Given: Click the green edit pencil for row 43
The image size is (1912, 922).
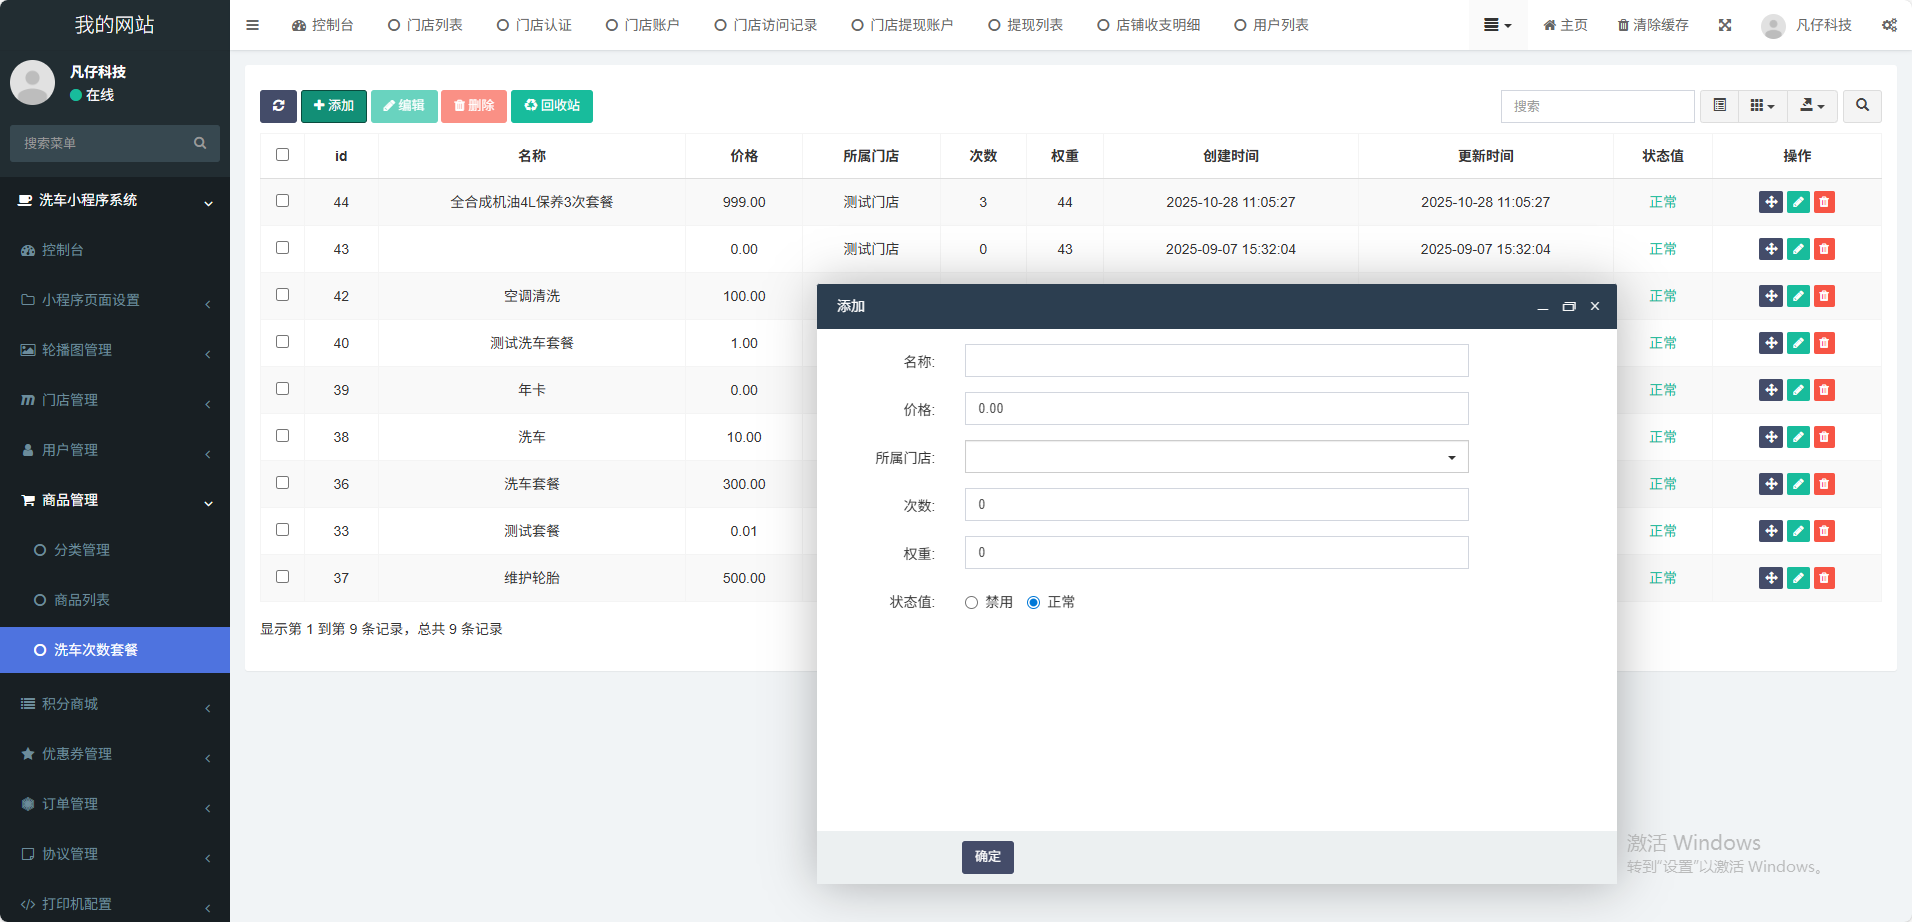Looking at the screenshot, I should (1798, 249).
